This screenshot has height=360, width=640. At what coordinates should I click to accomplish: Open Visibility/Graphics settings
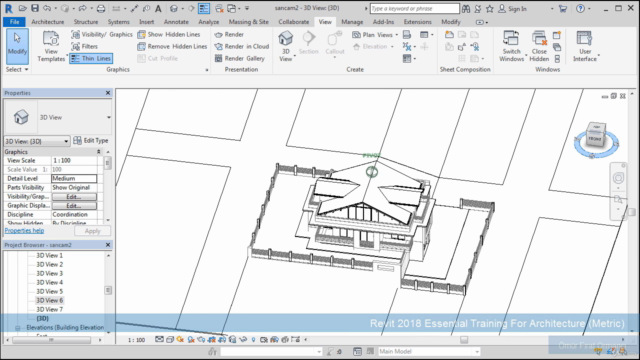tap(102, 35)
